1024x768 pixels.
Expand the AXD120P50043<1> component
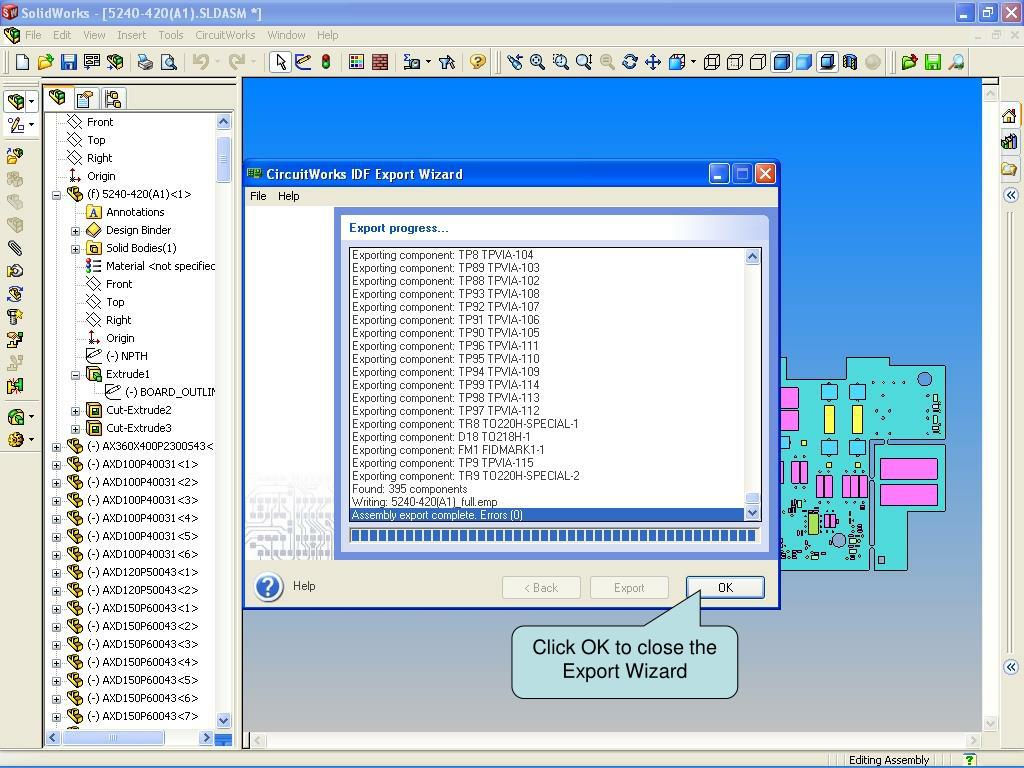tap(57, 573)
